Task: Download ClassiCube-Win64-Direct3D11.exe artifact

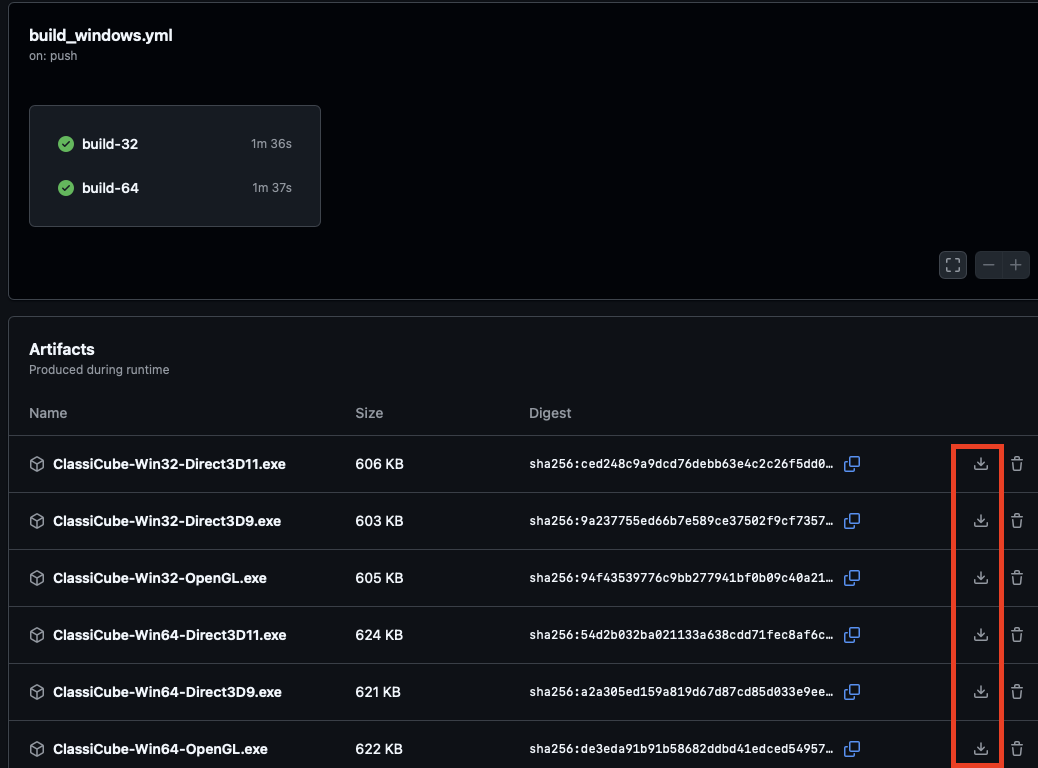Action: click(980, 635)
